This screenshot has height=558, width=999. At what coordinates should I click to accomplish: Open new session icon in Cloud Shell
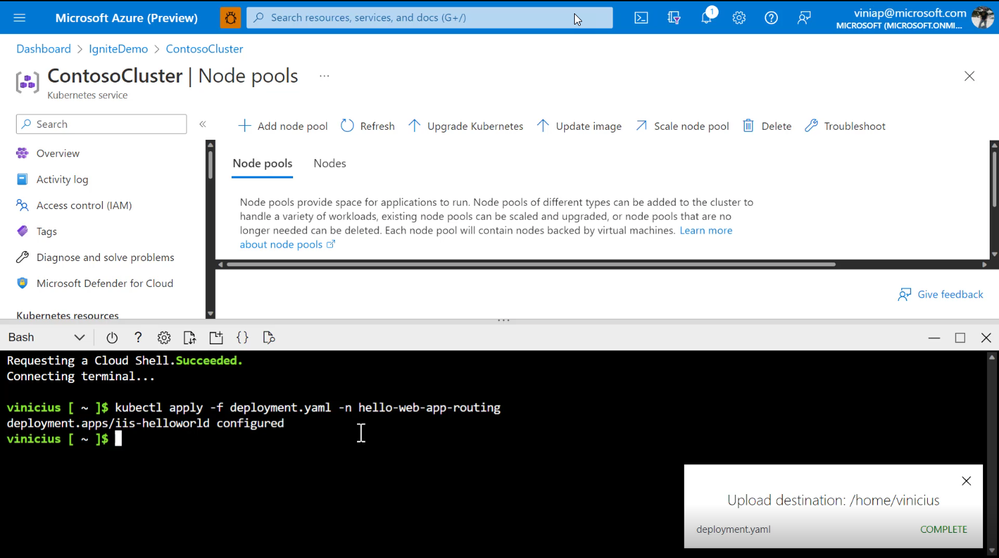[216, 338]
